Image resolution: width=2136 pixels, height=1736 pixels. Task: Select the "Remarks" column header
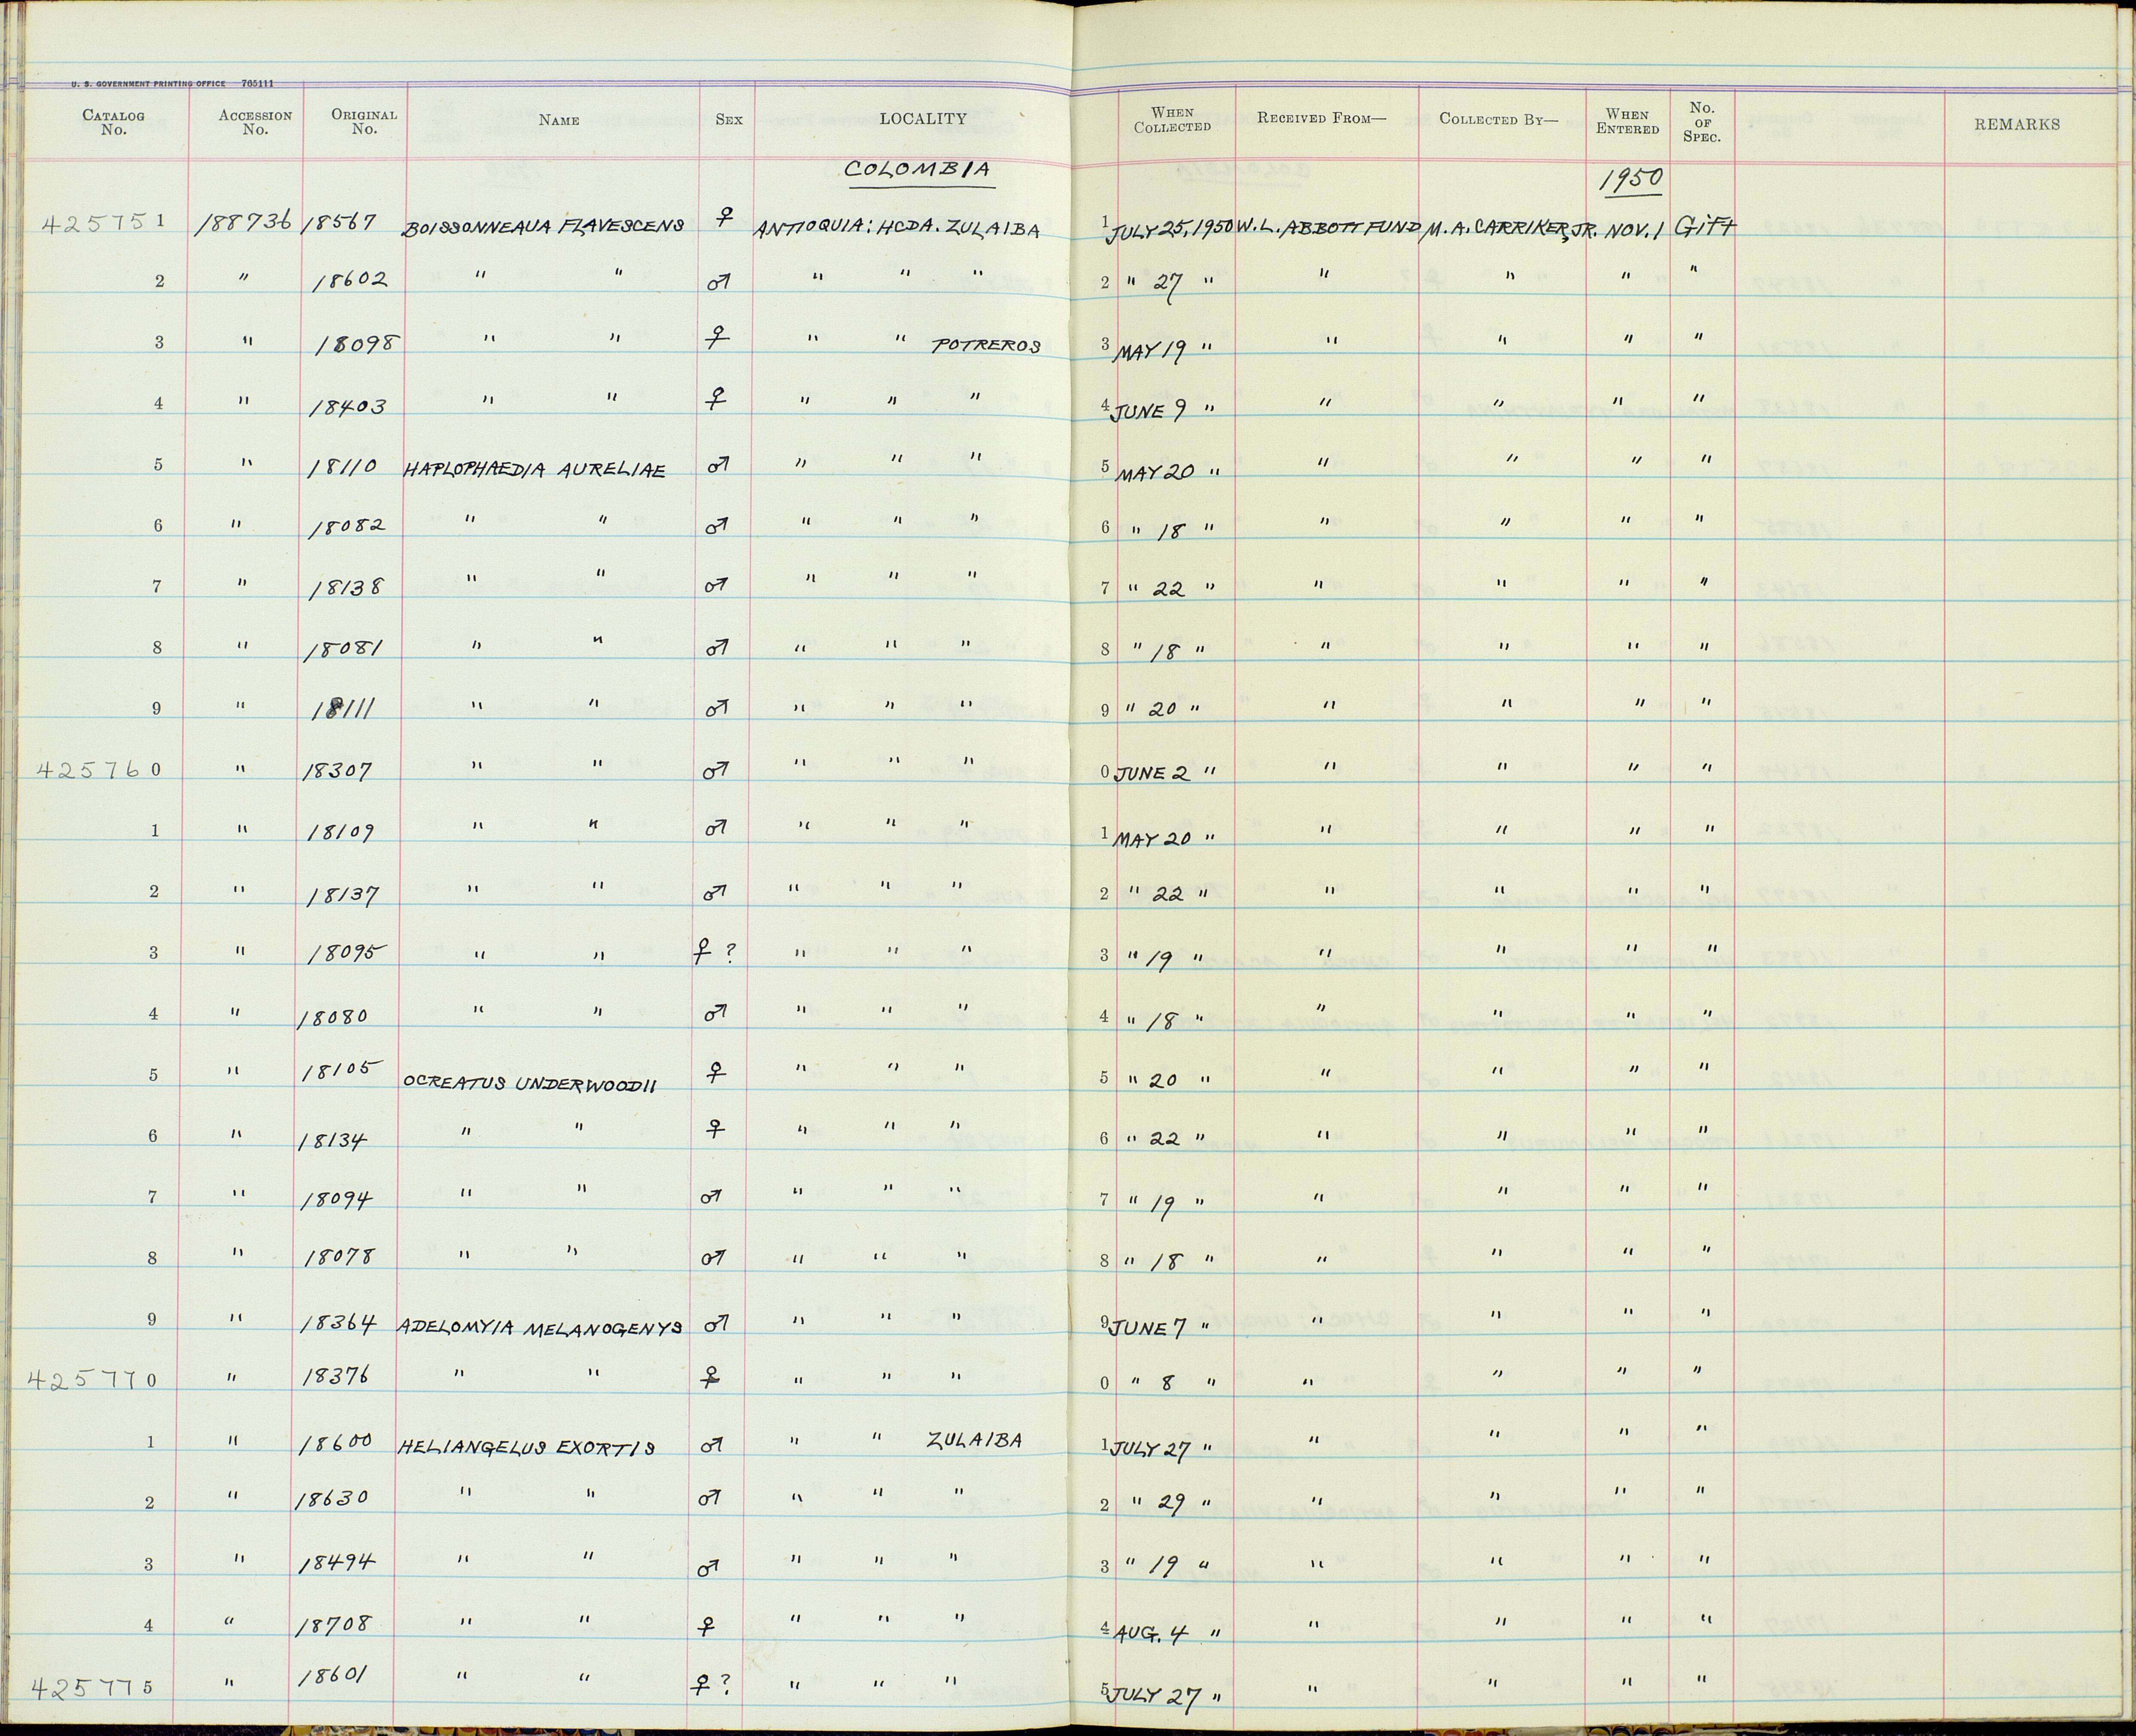click(2017, 124)
